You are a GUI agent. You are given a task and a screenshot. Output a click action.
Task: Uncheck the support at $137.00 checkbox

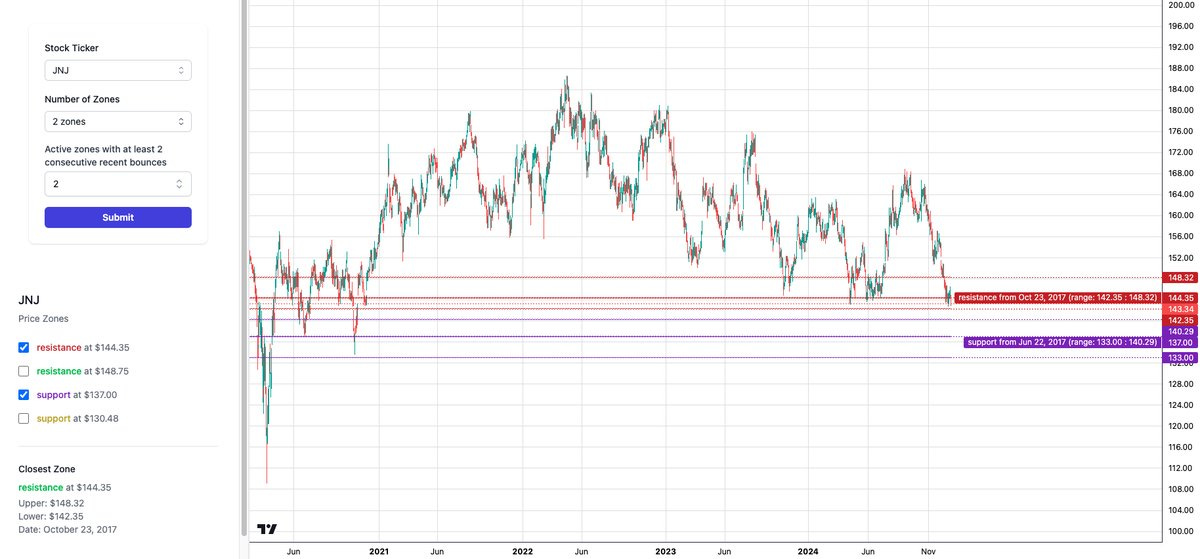click(x=24, y=395)
